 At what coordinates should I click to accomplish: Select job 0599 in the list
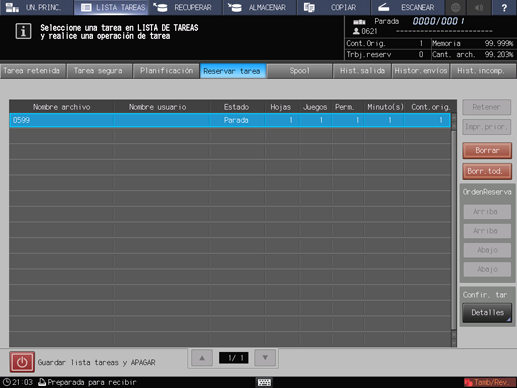pyautogui.click(x=230, y=120)
